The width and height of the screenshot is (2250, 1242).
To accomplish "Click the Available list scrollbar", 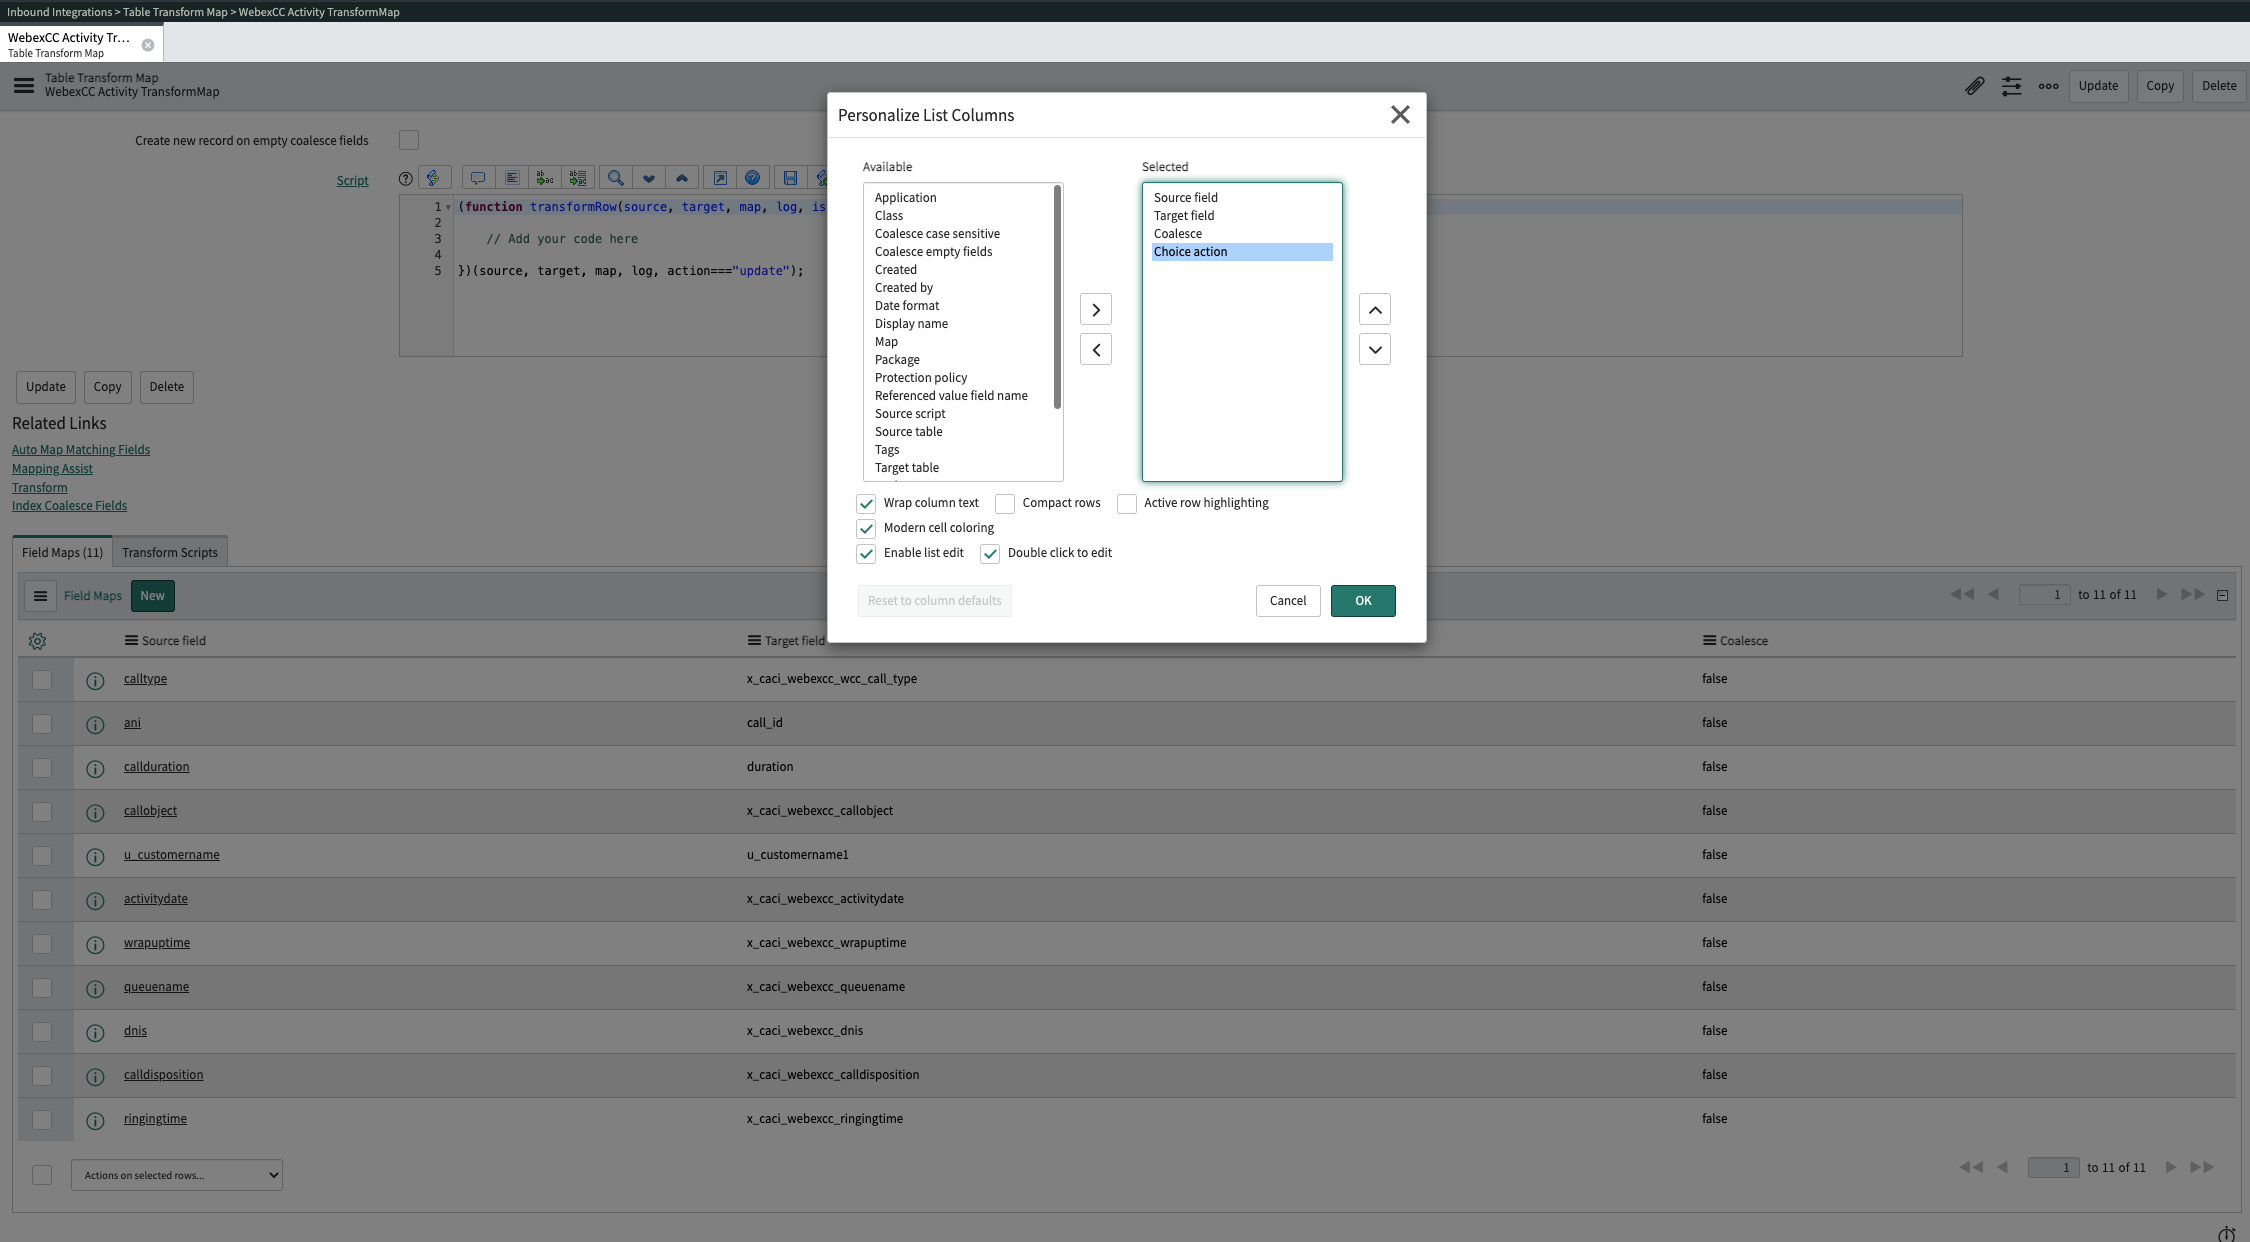I will point(1057,298).
